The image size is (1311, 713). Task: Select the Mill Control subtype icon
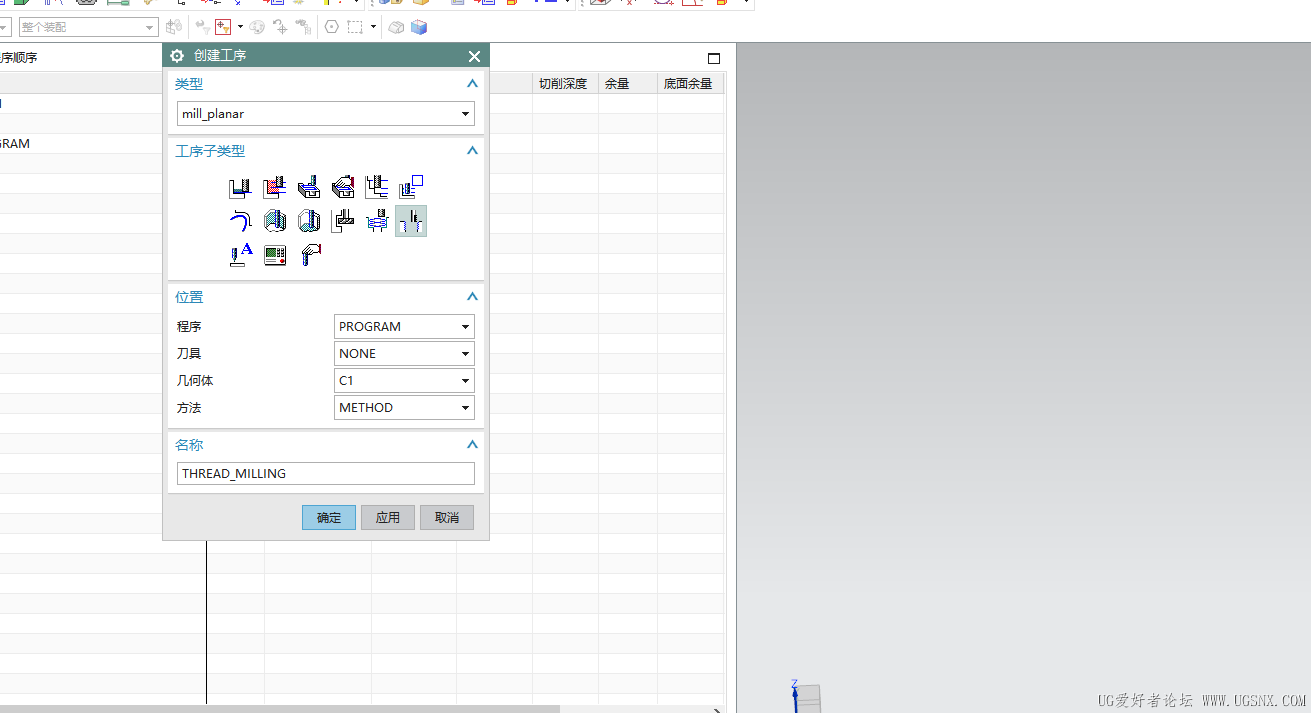coord(274,255)
